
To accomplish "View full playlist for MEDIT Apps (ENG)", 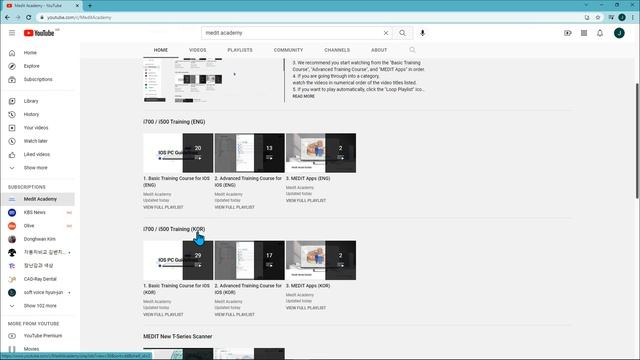I will coord(306,201).
